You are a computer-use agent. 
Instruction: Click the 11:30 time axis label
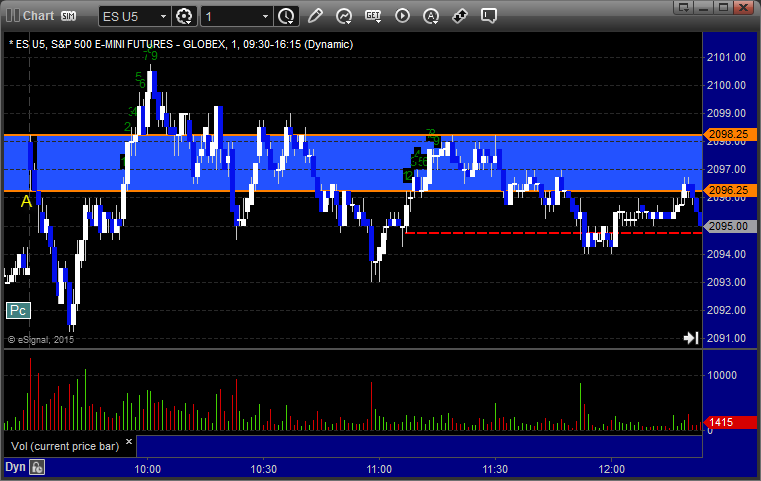pos(495,469)
